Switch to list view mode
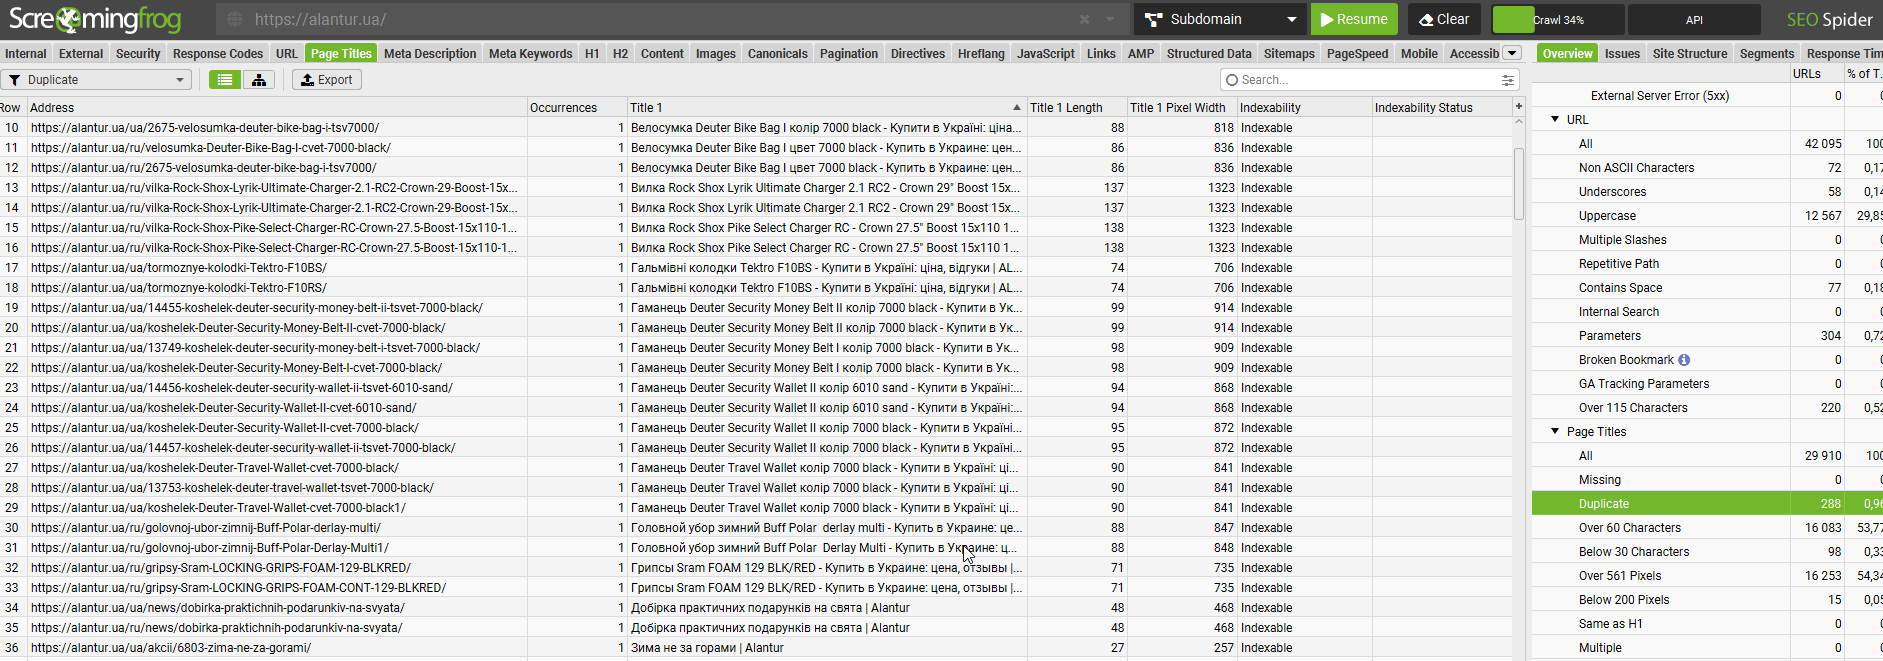 tap(225, 80)
